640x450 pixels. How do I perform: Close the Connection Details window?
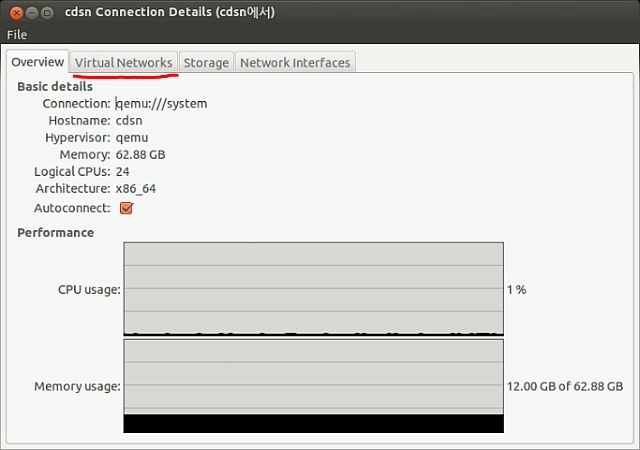click(x=16, y=13)
